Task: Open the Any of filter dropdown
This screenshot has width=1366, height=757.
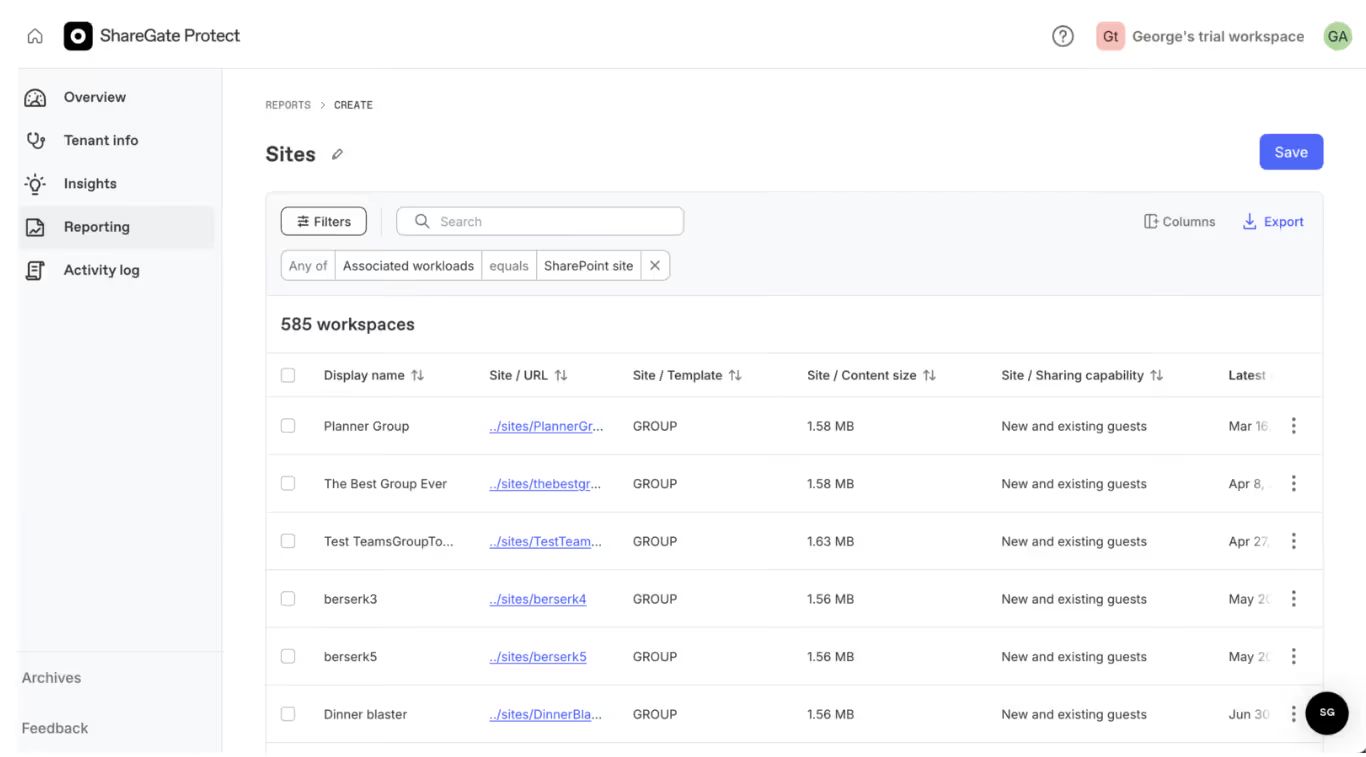Action: click(x=307, y=265)
